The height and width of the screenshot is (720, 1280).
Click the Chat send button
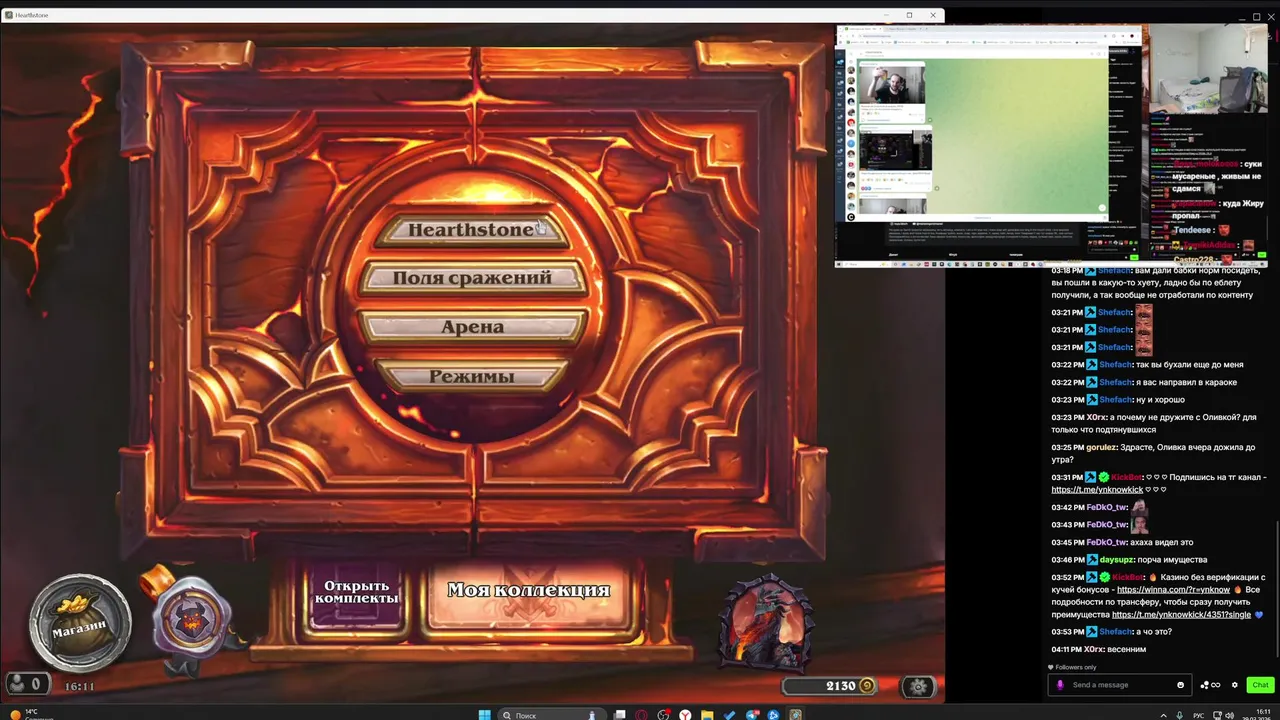point(1260,685)
